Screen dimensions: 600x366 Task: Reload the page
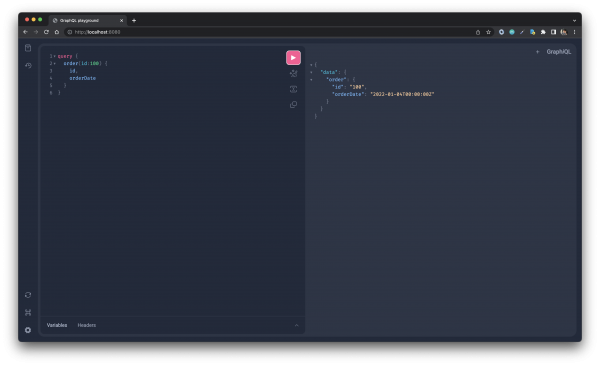[46, 32]
